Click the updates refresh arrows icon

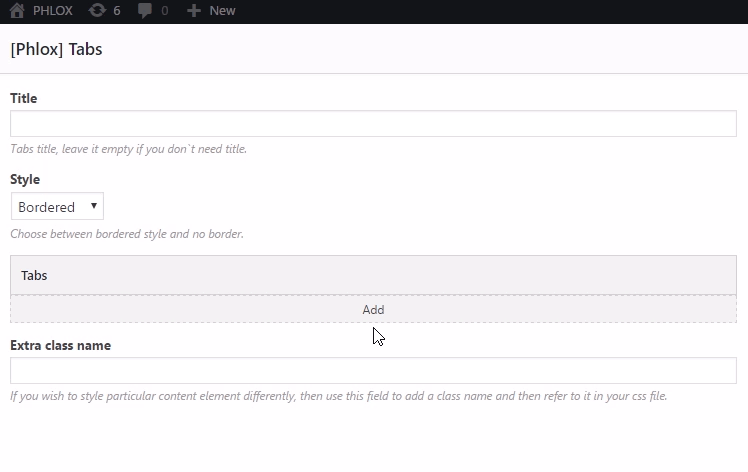[x=97, y=10]
